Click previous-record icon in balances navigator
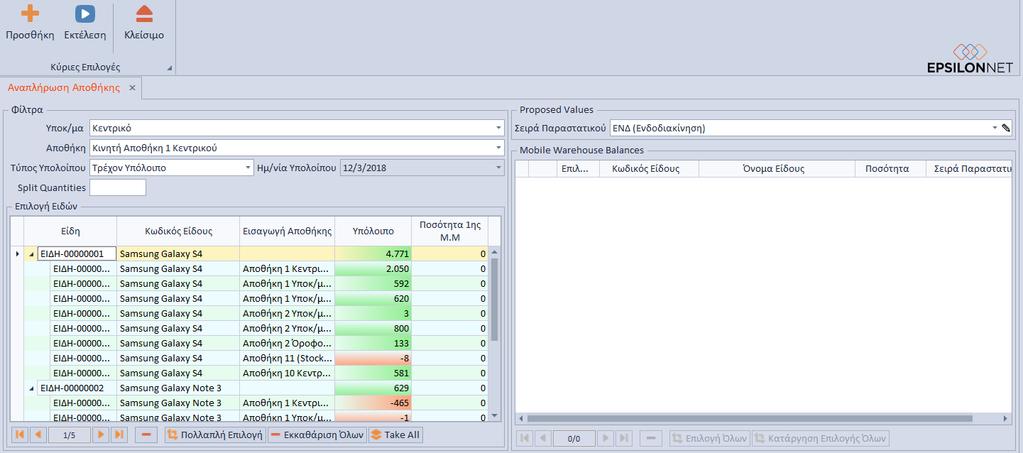 click(x=542, y=439)
